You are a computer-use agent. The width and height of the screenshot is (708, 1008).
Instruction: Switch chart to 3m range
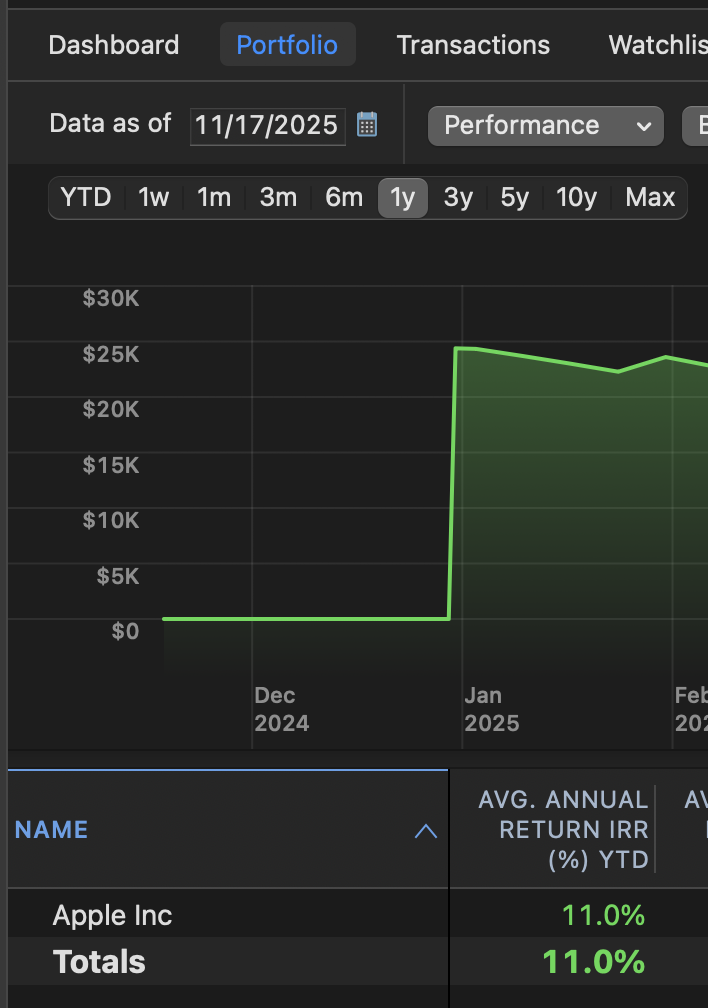tap(278, 197)
